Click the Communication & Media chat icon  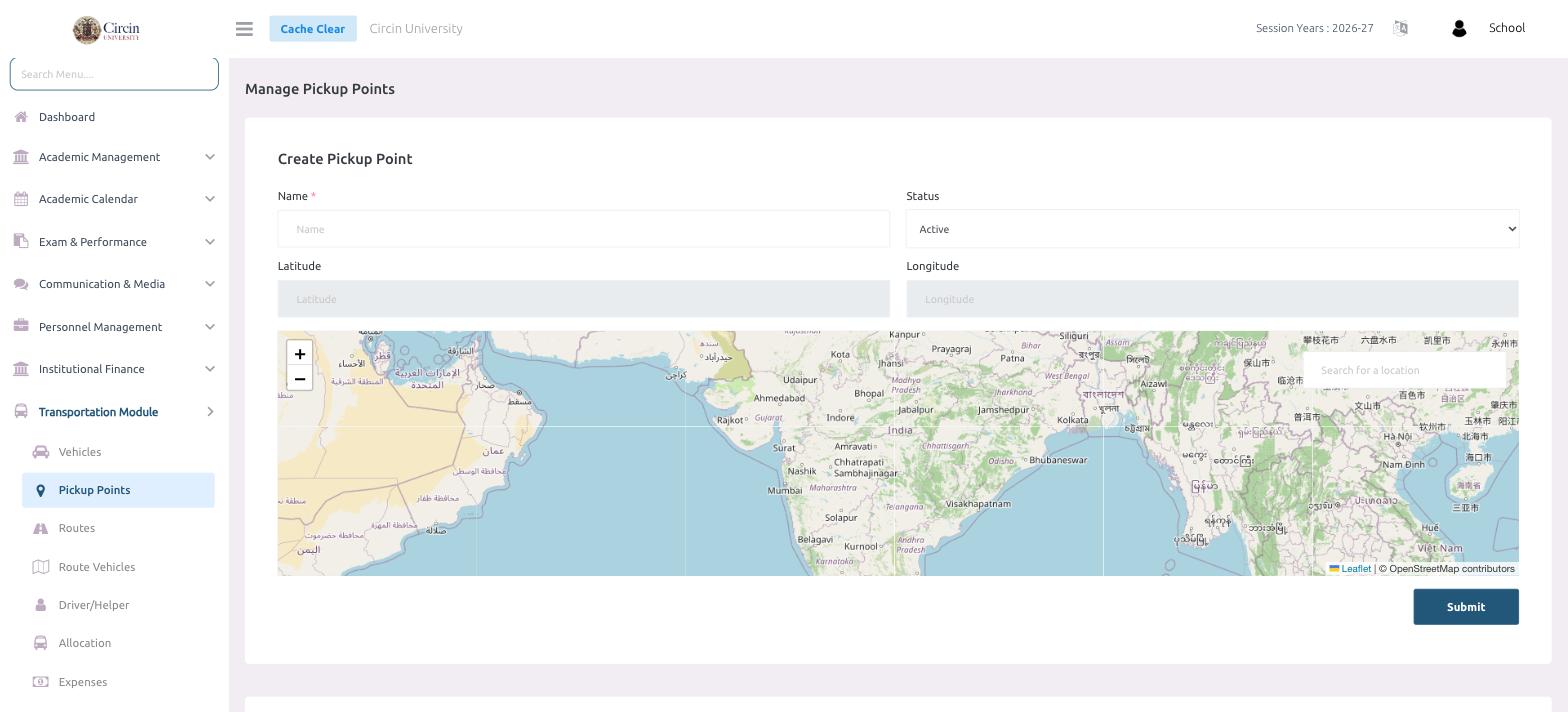[x=21, y=284]
